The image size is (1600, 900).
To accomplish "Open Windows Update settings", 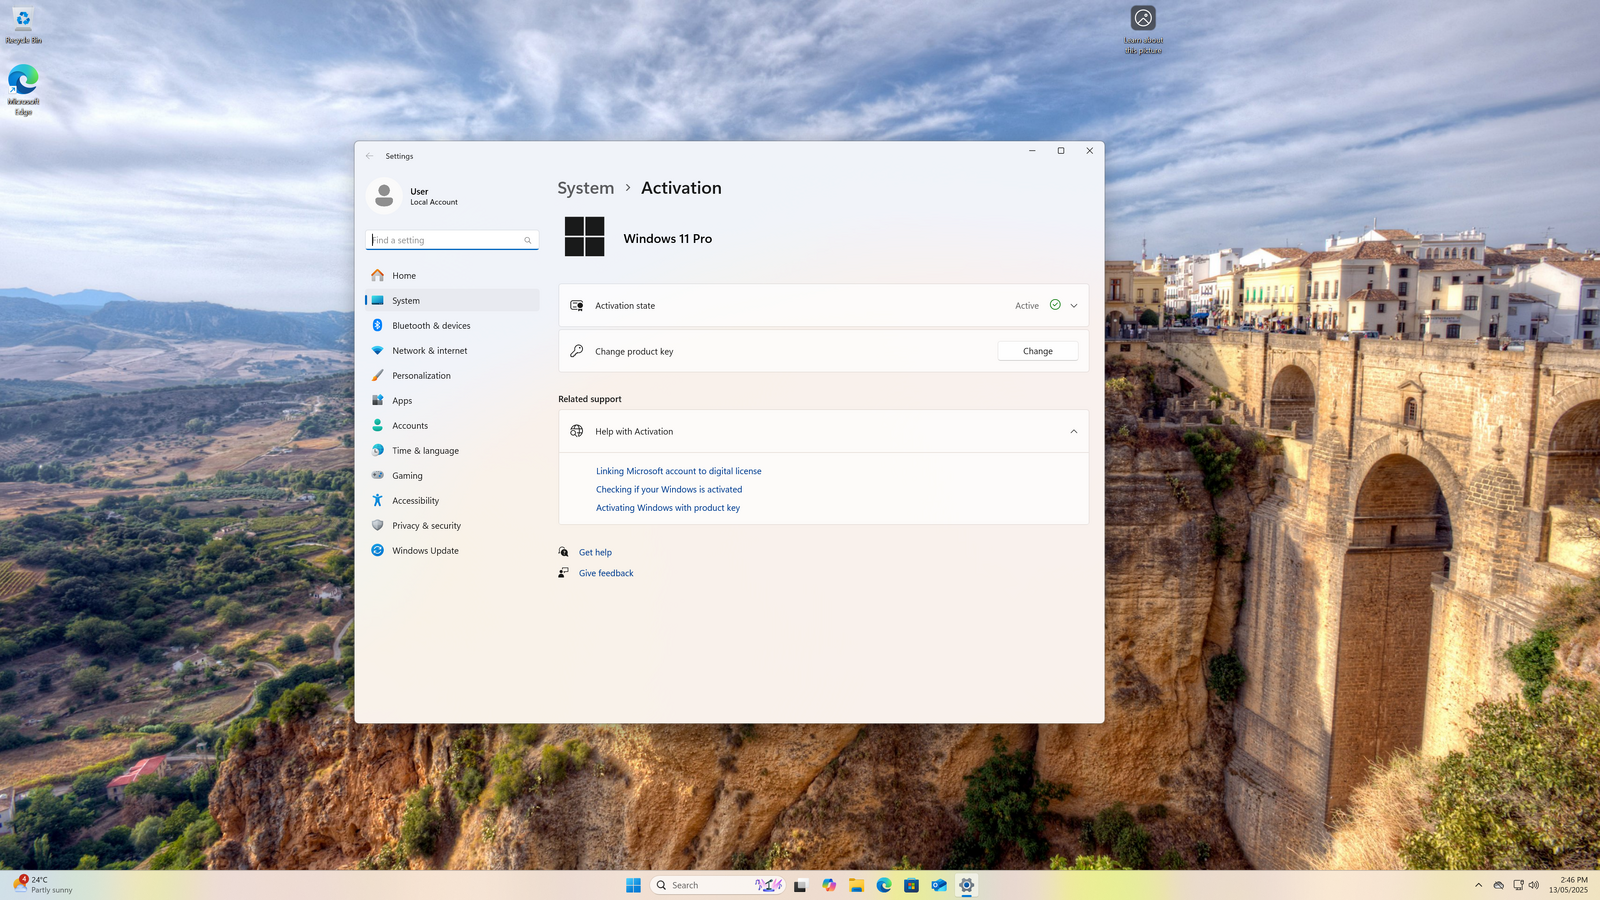I will [x=452, y=550].
